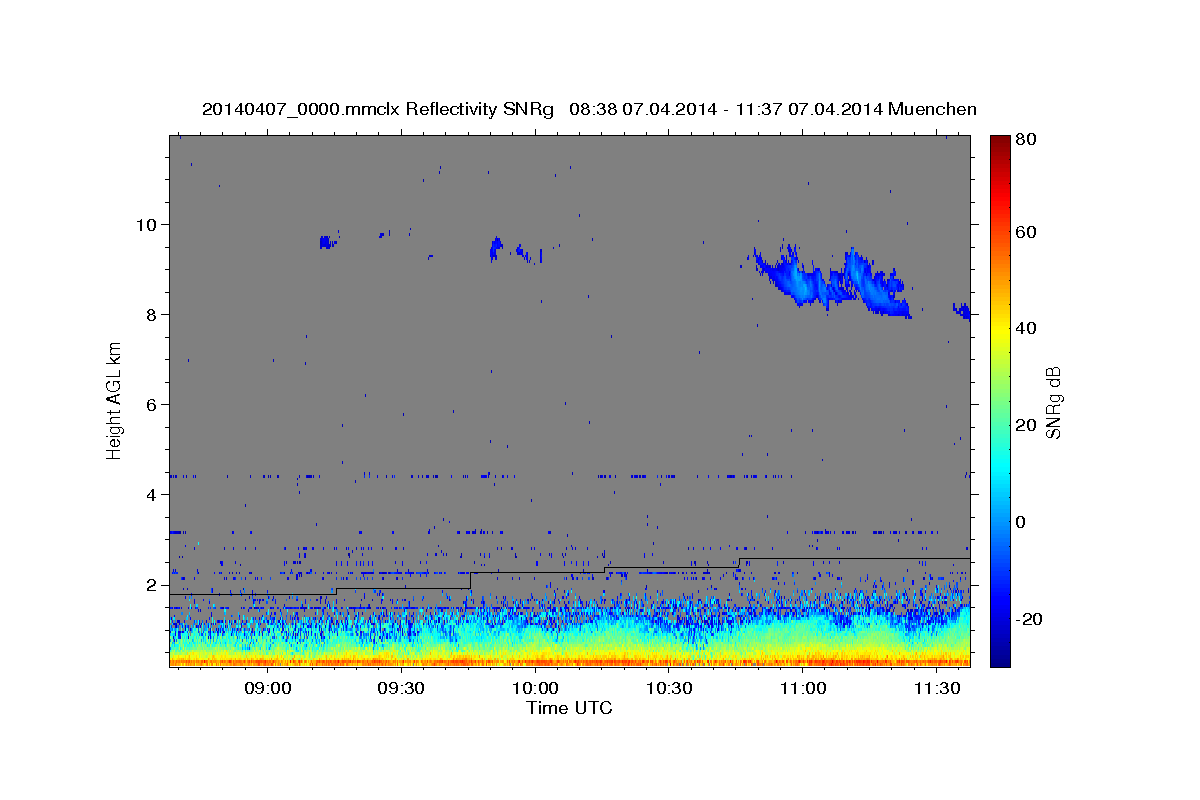The height and width of the screenshot is (800, 1200).
Task: Click the dark blue bottom of colorbar
Action: [x=1000, y=655]
